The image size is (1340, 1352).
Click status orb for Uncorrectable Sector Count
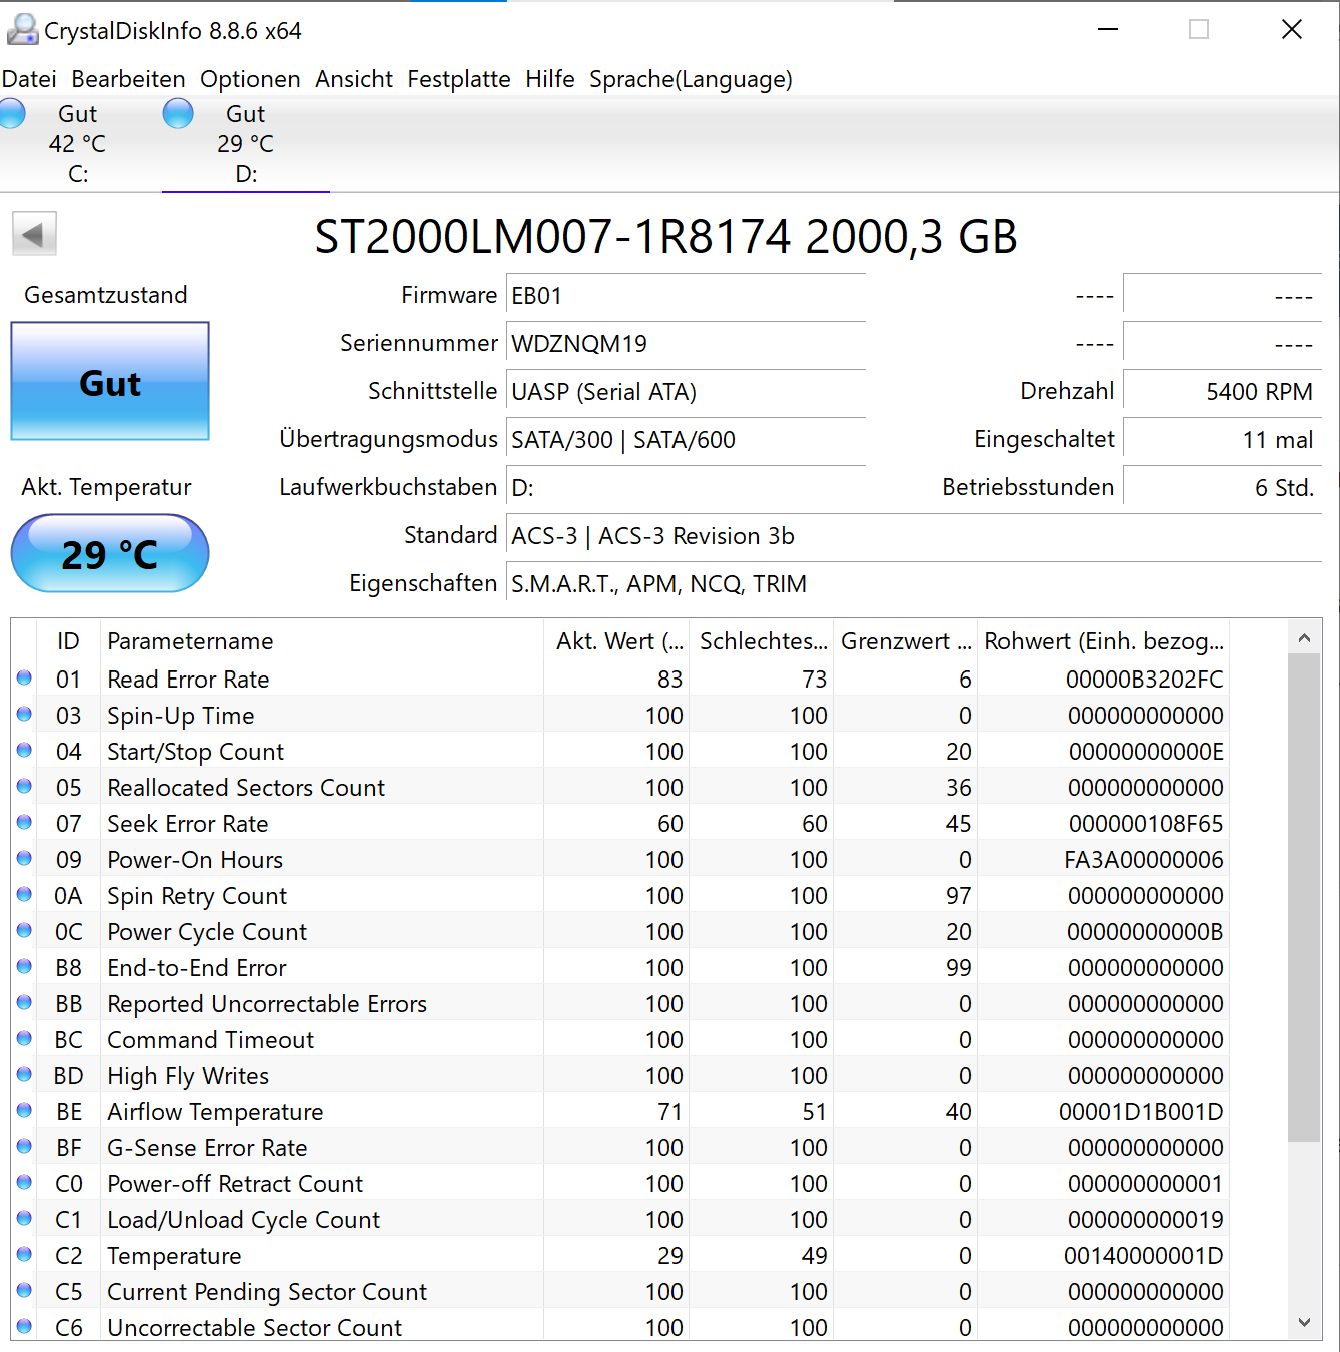click(x=24, y=1326)
